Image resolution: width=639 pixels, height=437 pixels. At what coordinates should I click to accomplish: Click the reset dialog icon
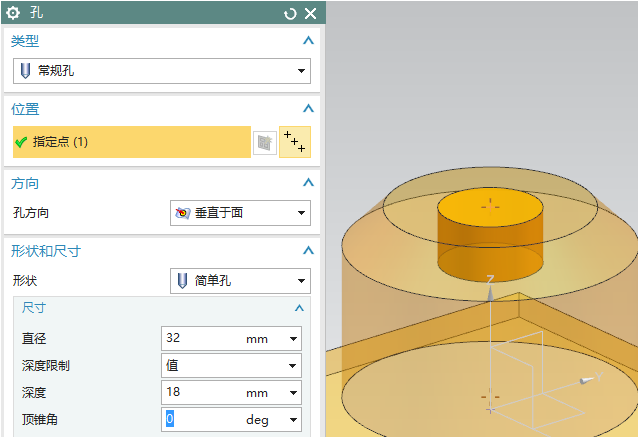(x=291, y=13)
